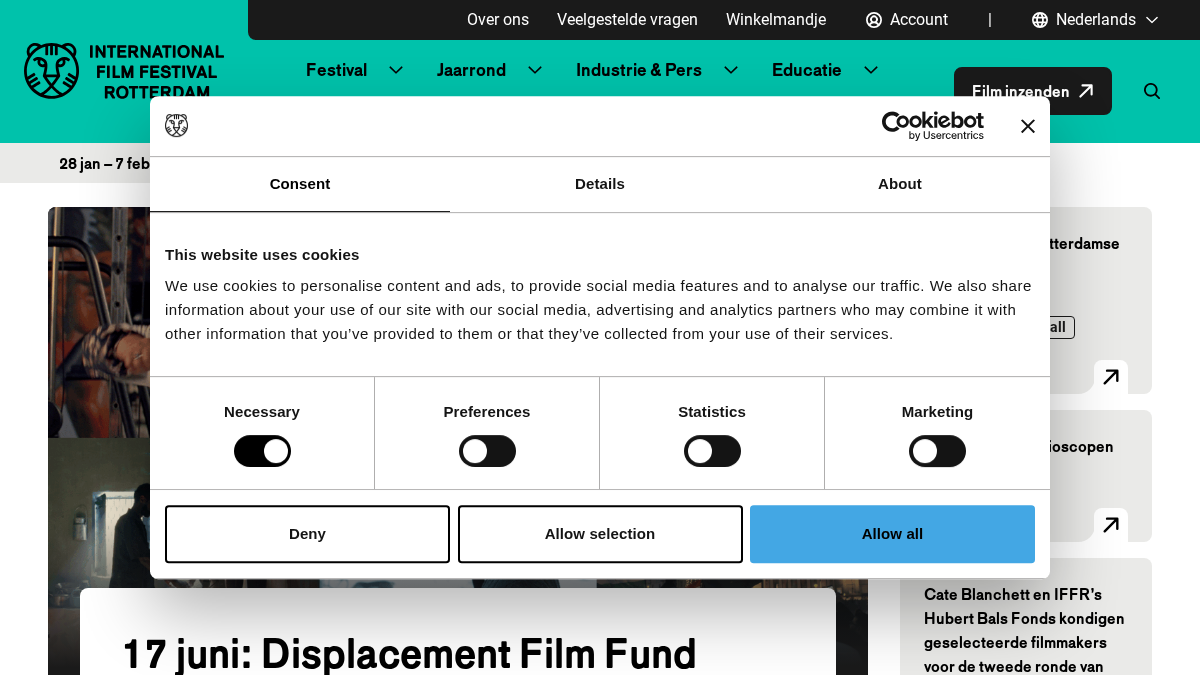Expand the Industrie & Pers menu chevron
This screenshot has width=1200, height=675.
[731, 70]
